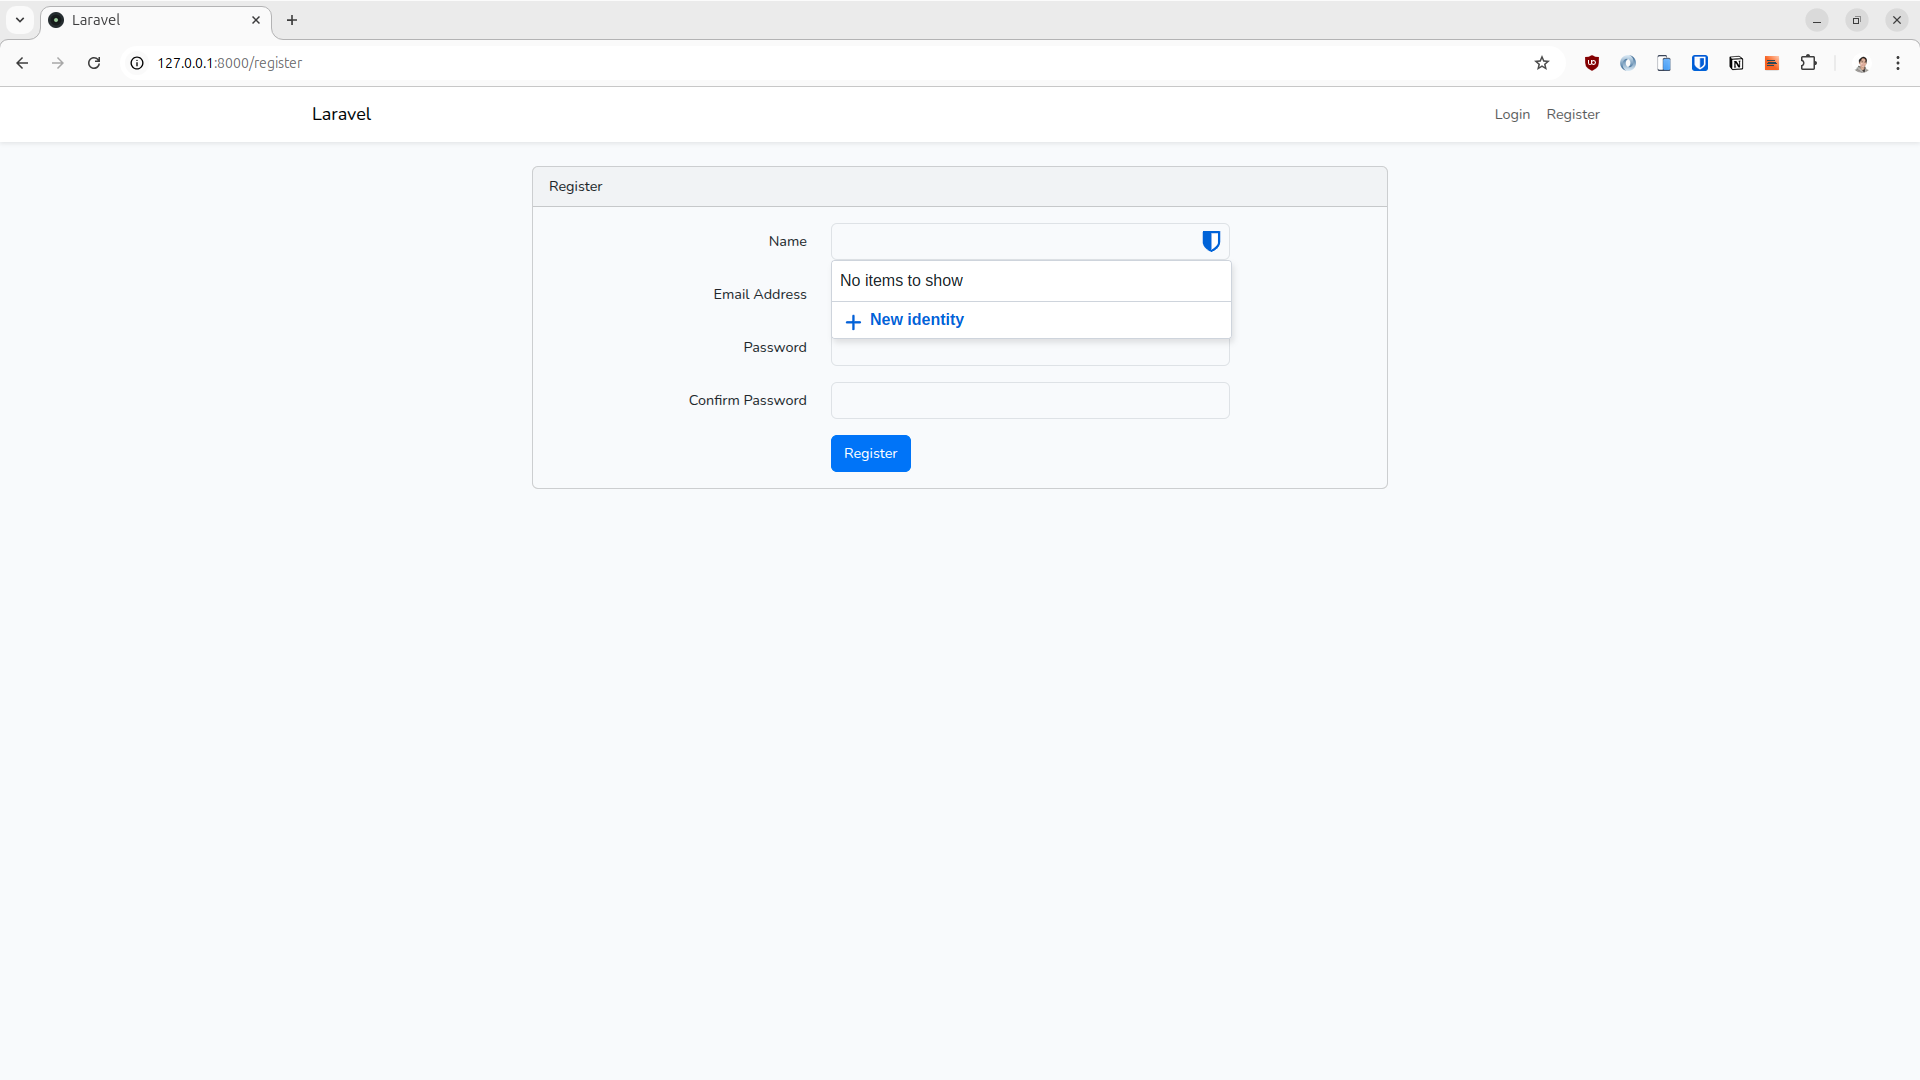The image size is (1920, 1080).
Task: Click the Confirm Password input field
Action: point(1030,400)
